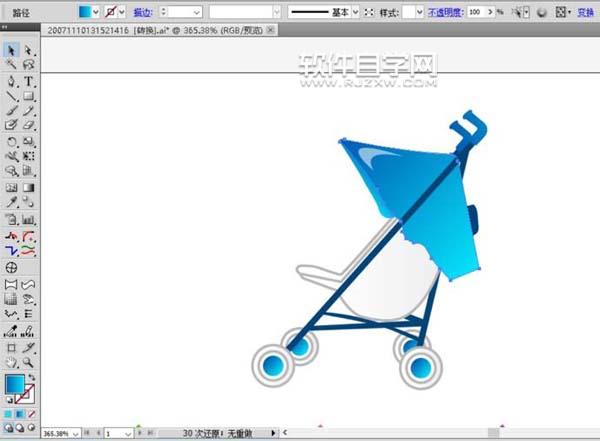Screen dimensions: 600x441
Task: Select the bowtie-shaped envelope tool
Action: 11,284
